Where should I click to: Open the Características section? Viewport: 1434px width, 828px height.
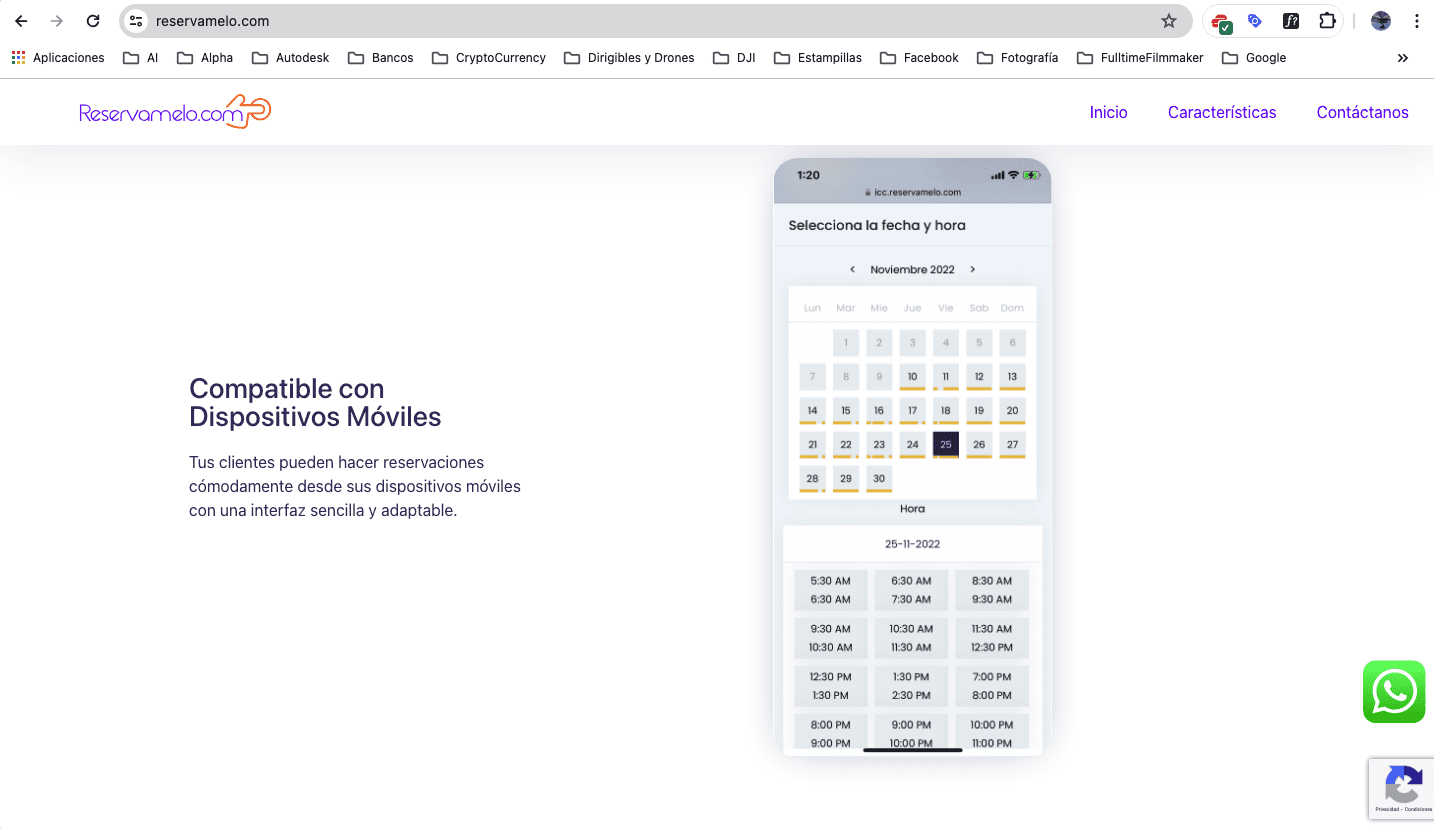click(x=1222, y=112)
